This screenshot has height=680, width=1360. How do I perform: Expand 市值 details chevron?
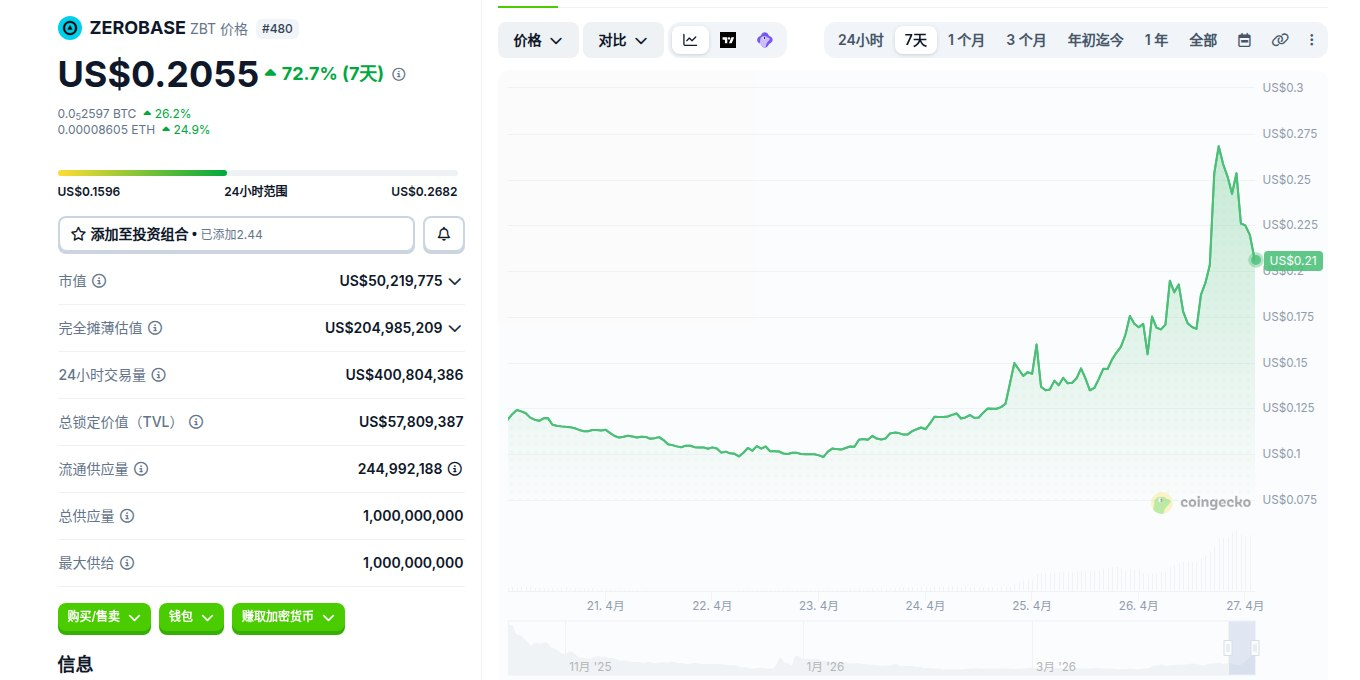pos(455,282)
